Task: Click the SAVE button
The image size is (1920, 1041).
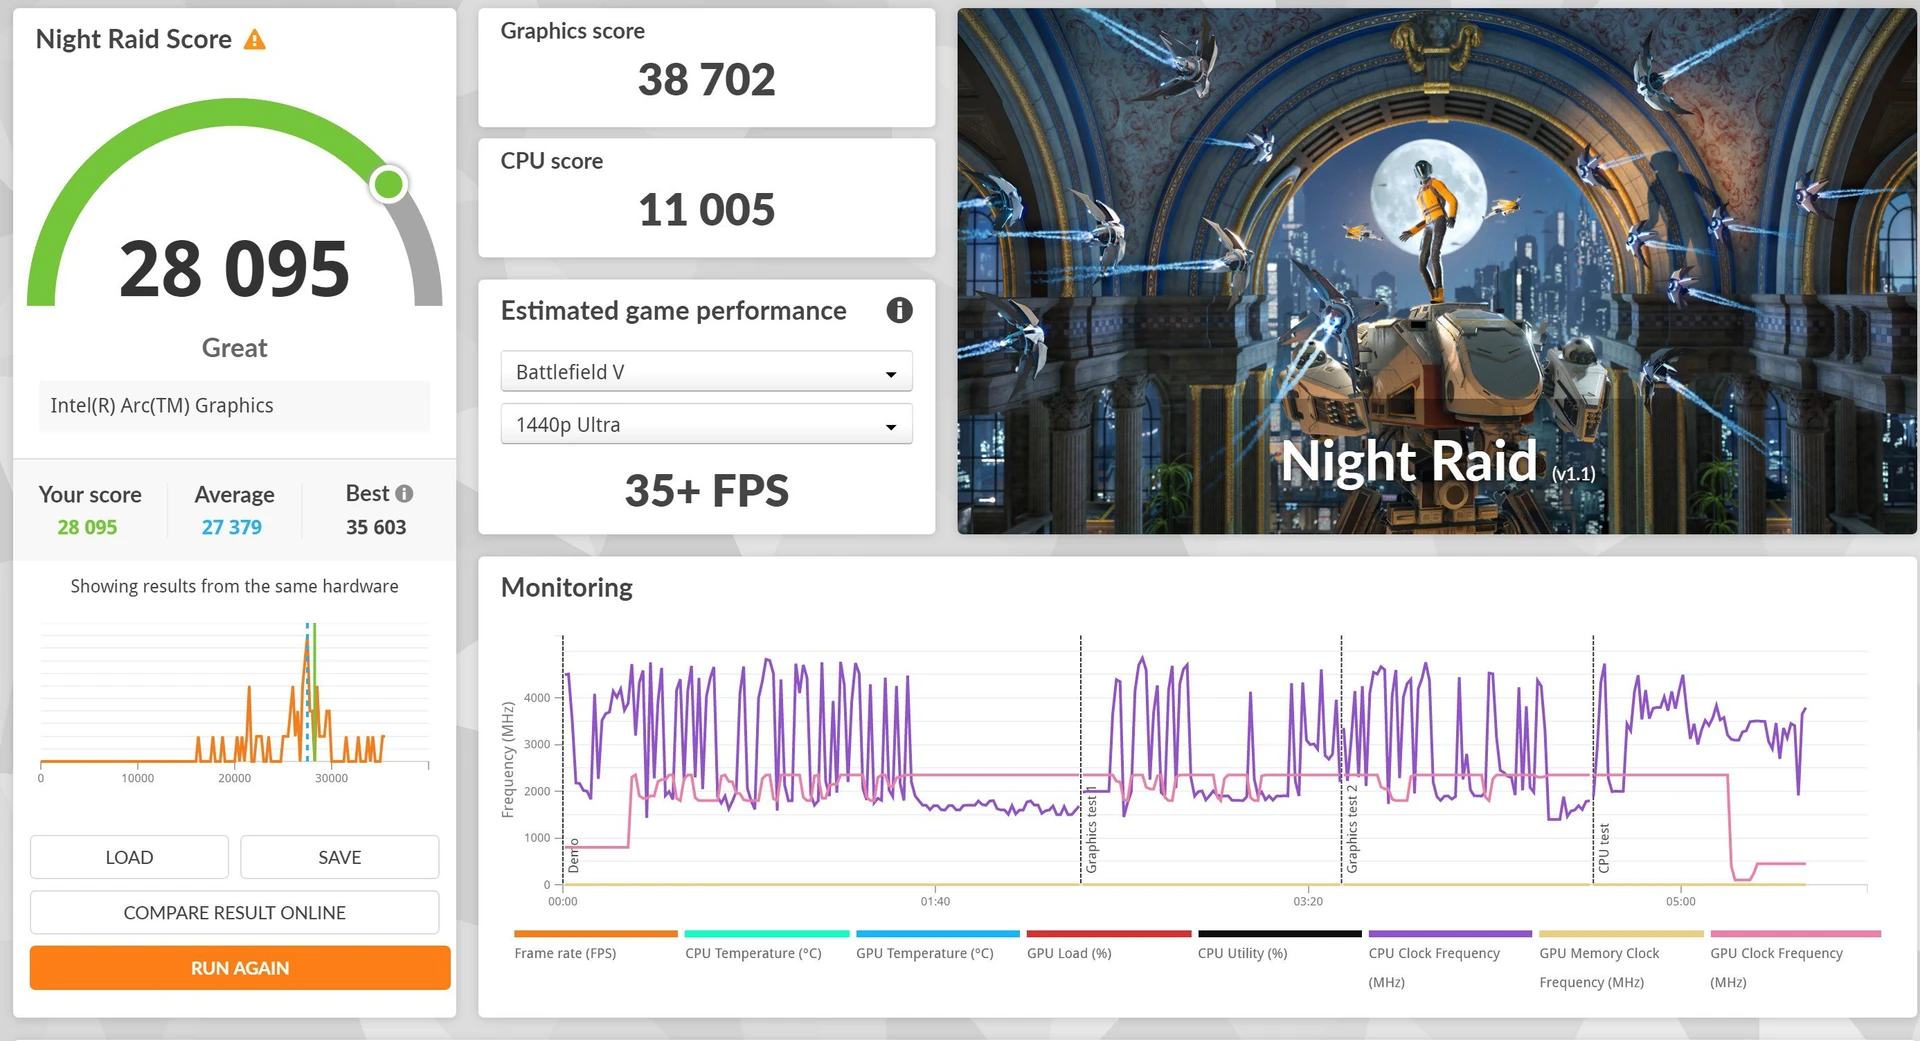Action: tap(339, 857)
